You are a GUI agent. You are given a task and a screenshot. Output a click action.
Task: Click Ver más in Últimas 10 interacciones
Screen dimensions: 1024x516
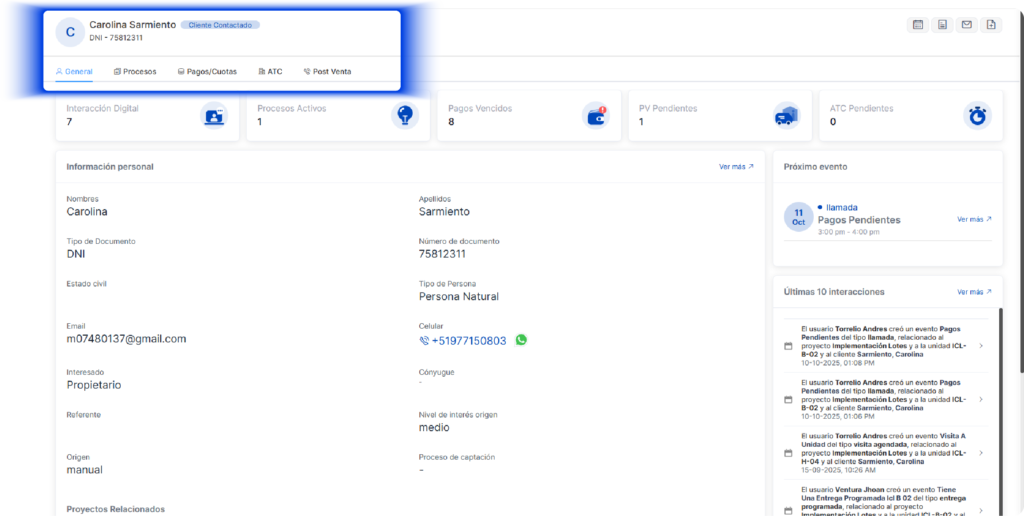pyautogui.click(x=974, y=292)
